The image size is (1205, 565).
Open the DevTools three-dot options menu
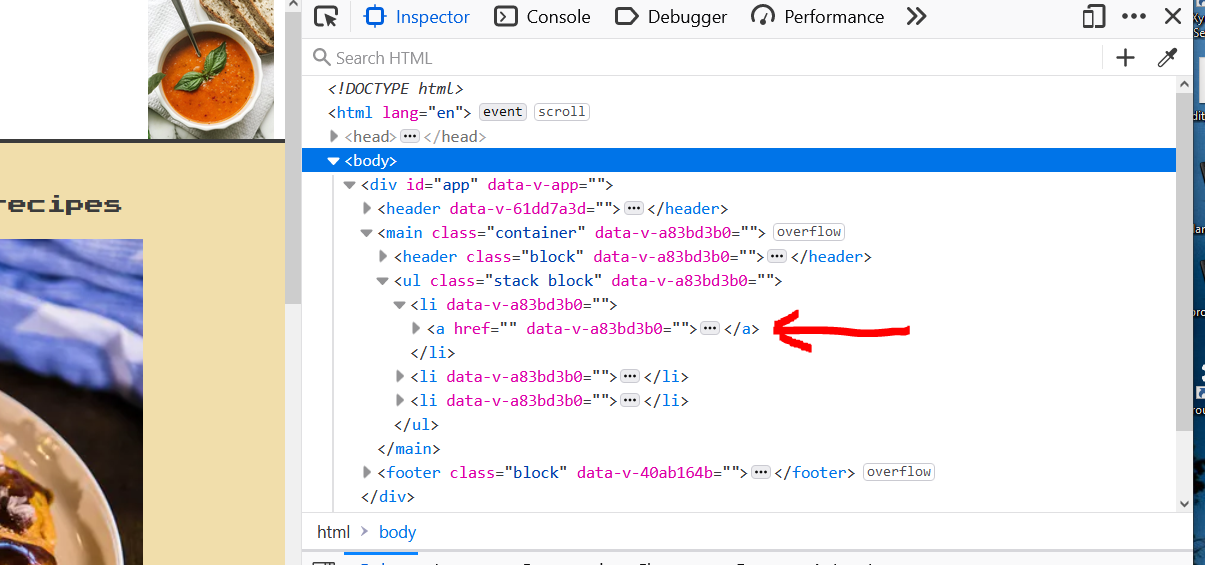(1134, 17)
